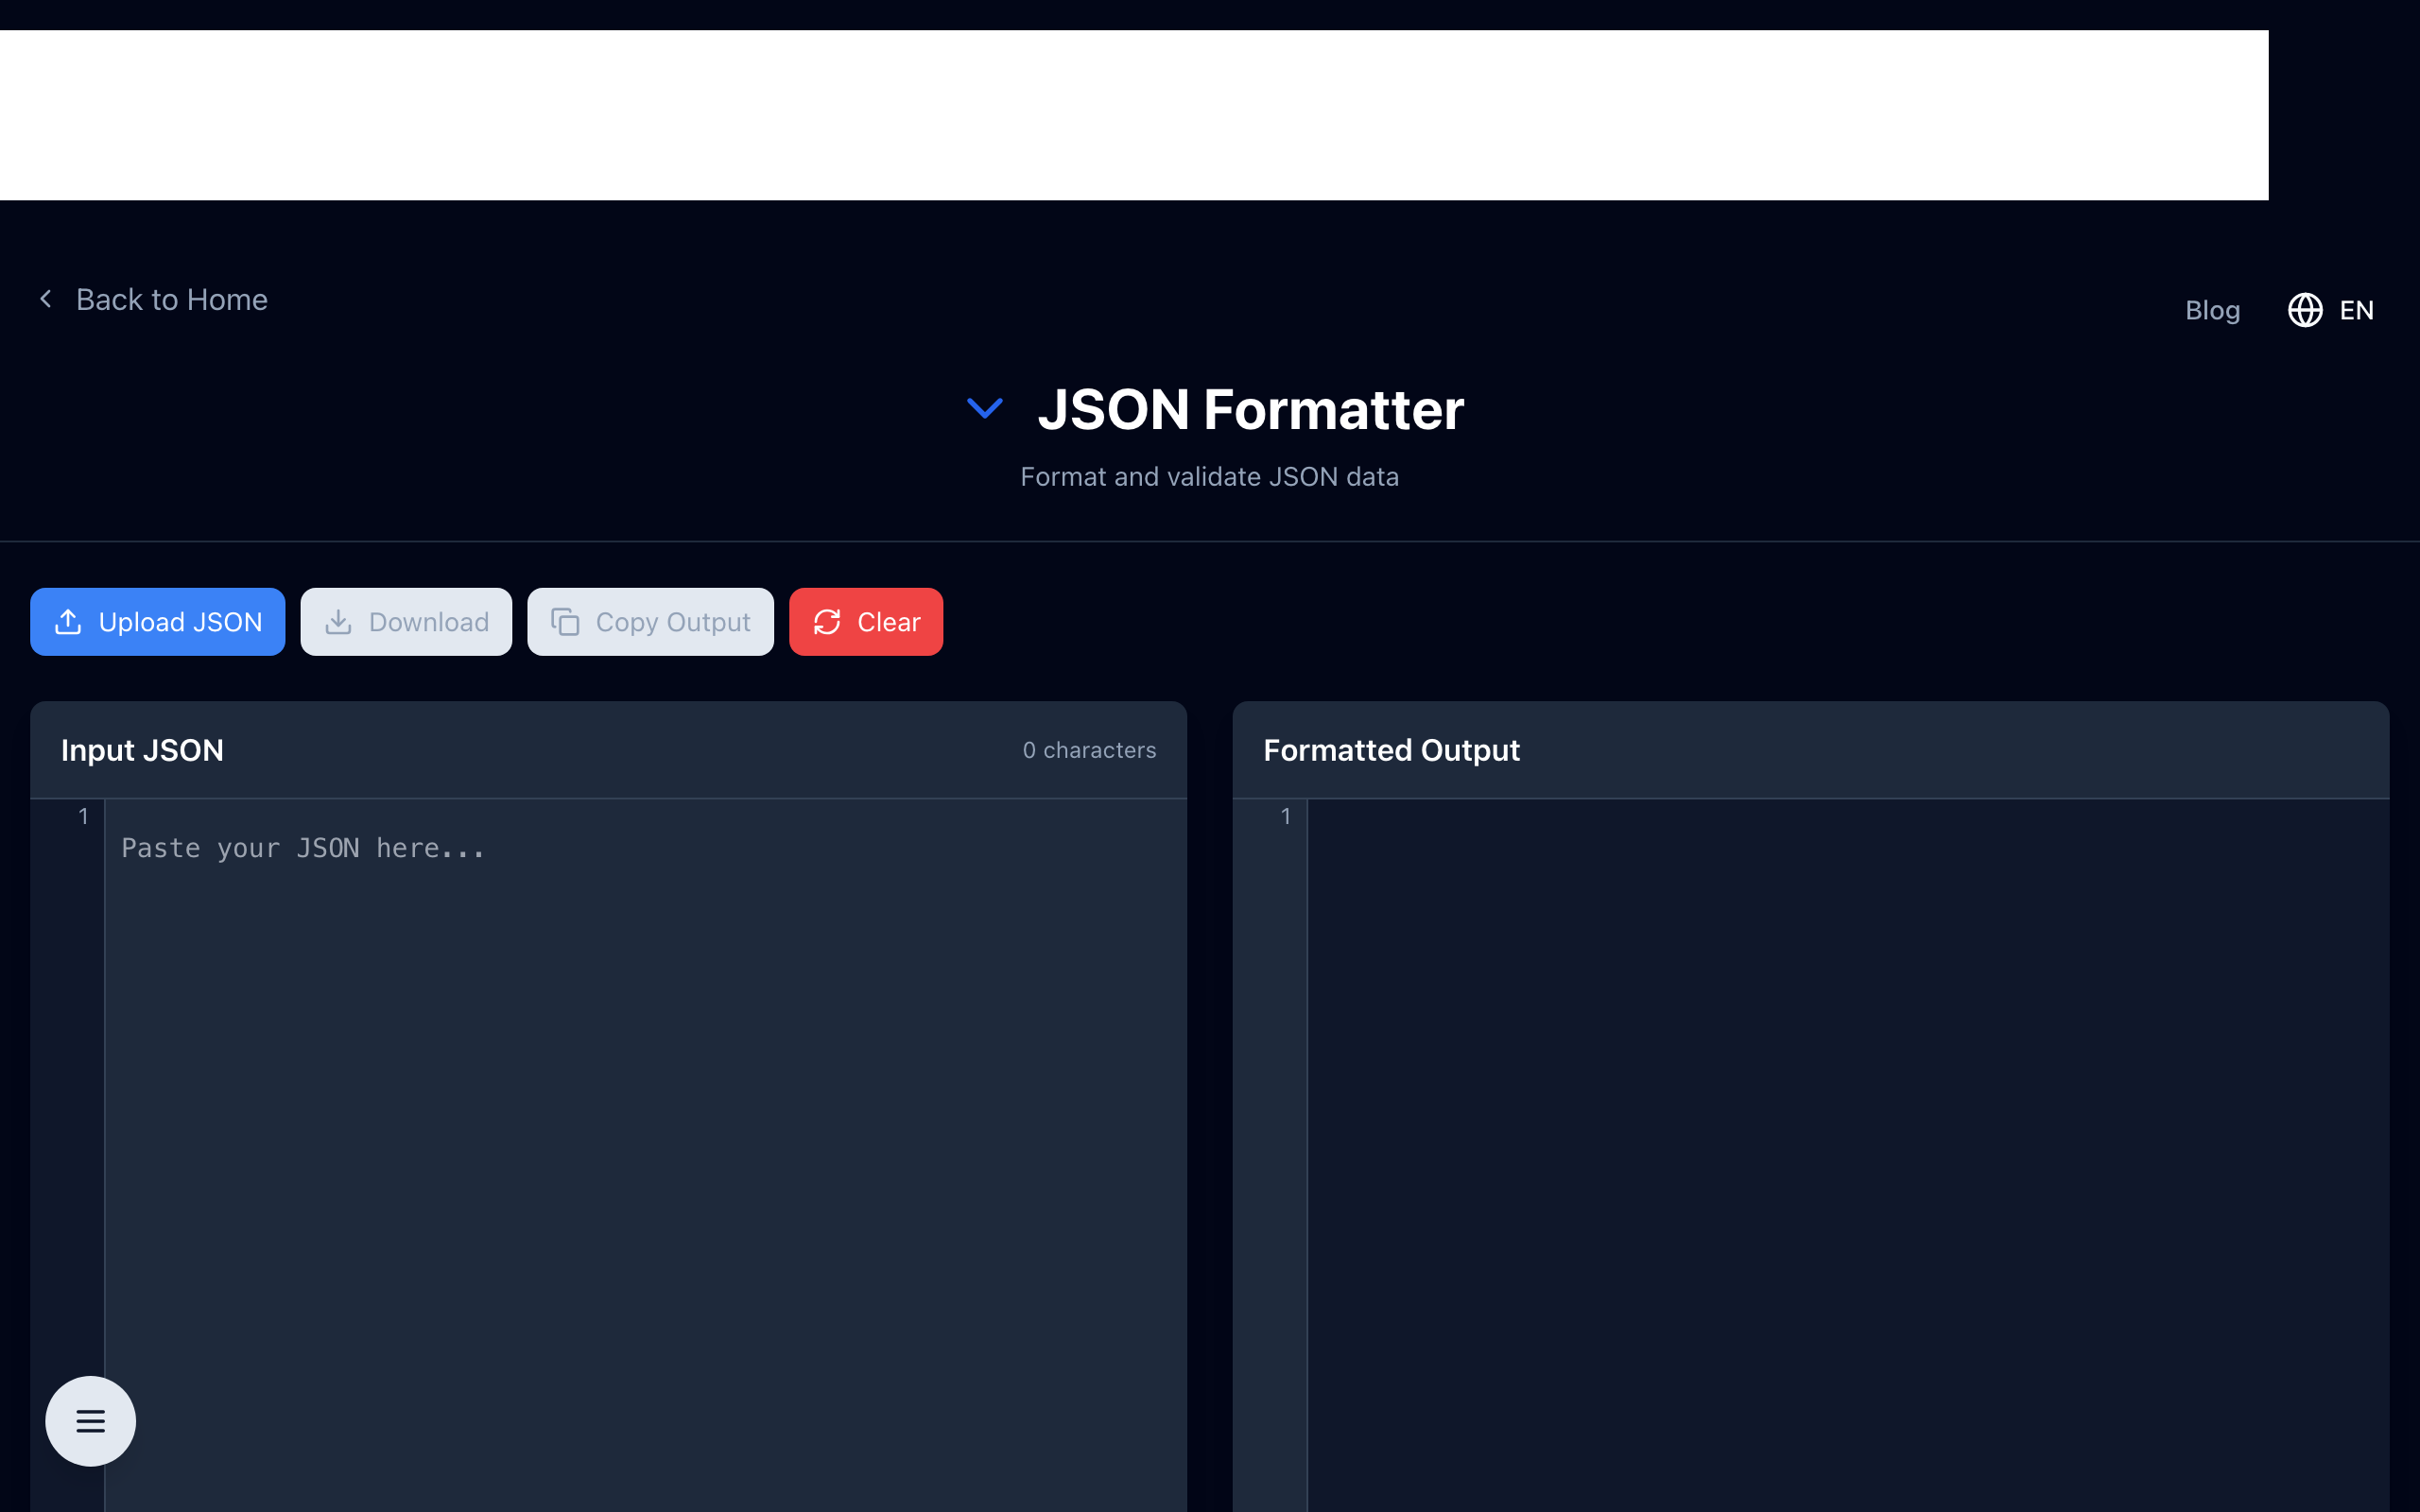Click line number 1 in Formatted Output
The height and width of the screenshot is (1512, 2420).
click(1286, 816)
